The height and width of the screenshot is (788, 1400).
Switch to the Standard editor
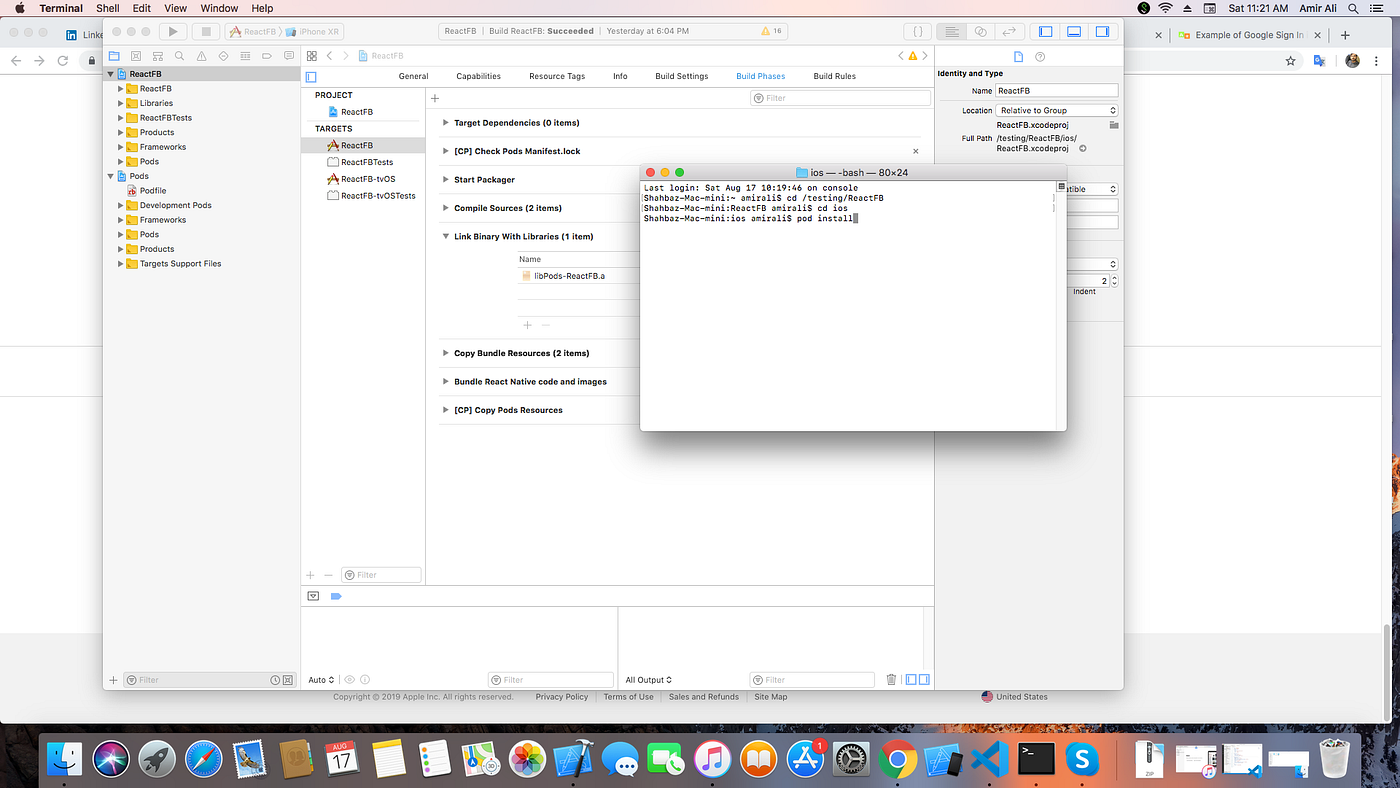[951, 32]
